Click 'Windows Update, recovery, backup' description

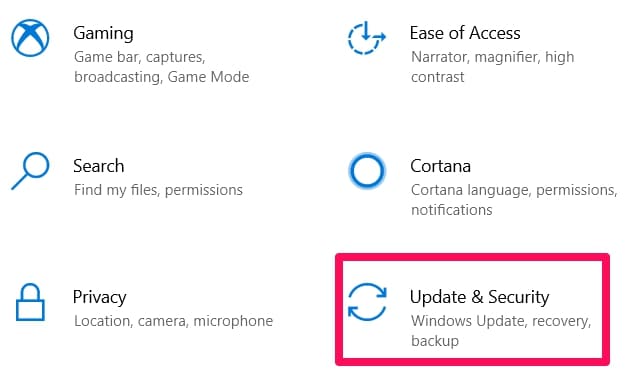pyautogui.click(x=501, y=331)
